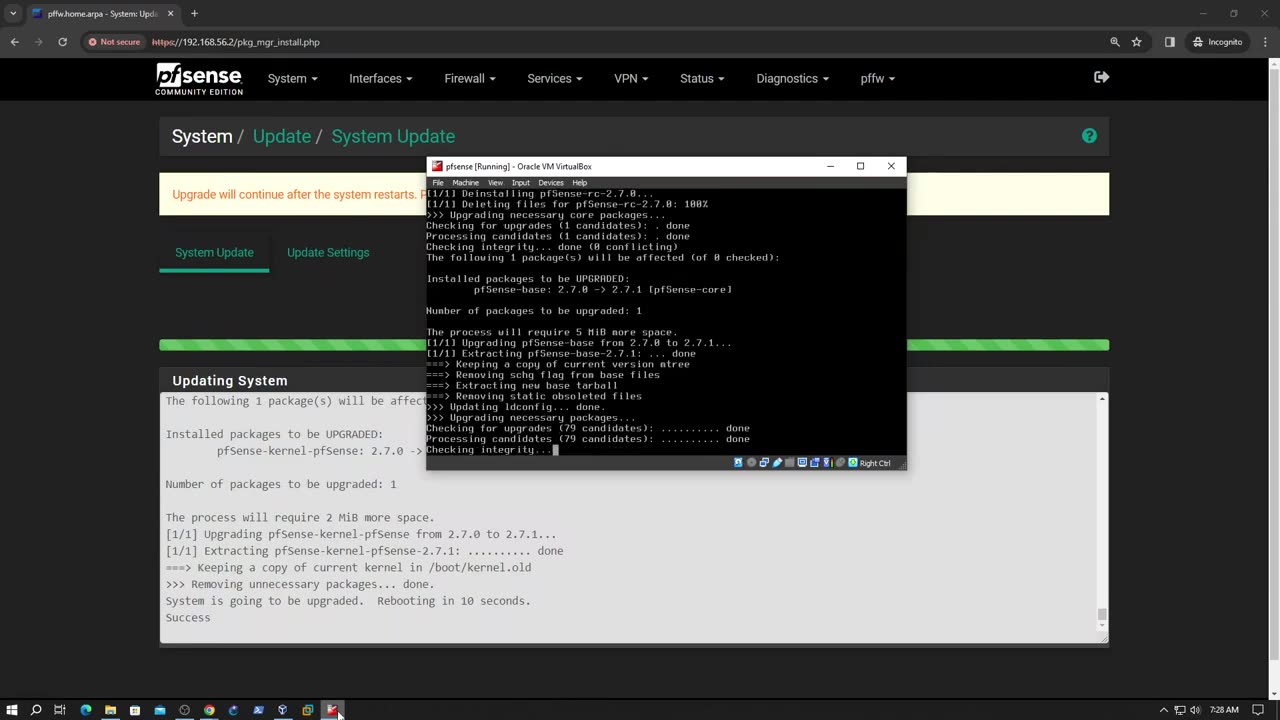
Task: Expand the pfSense System dropdown
Action: (x=292, y=79)
